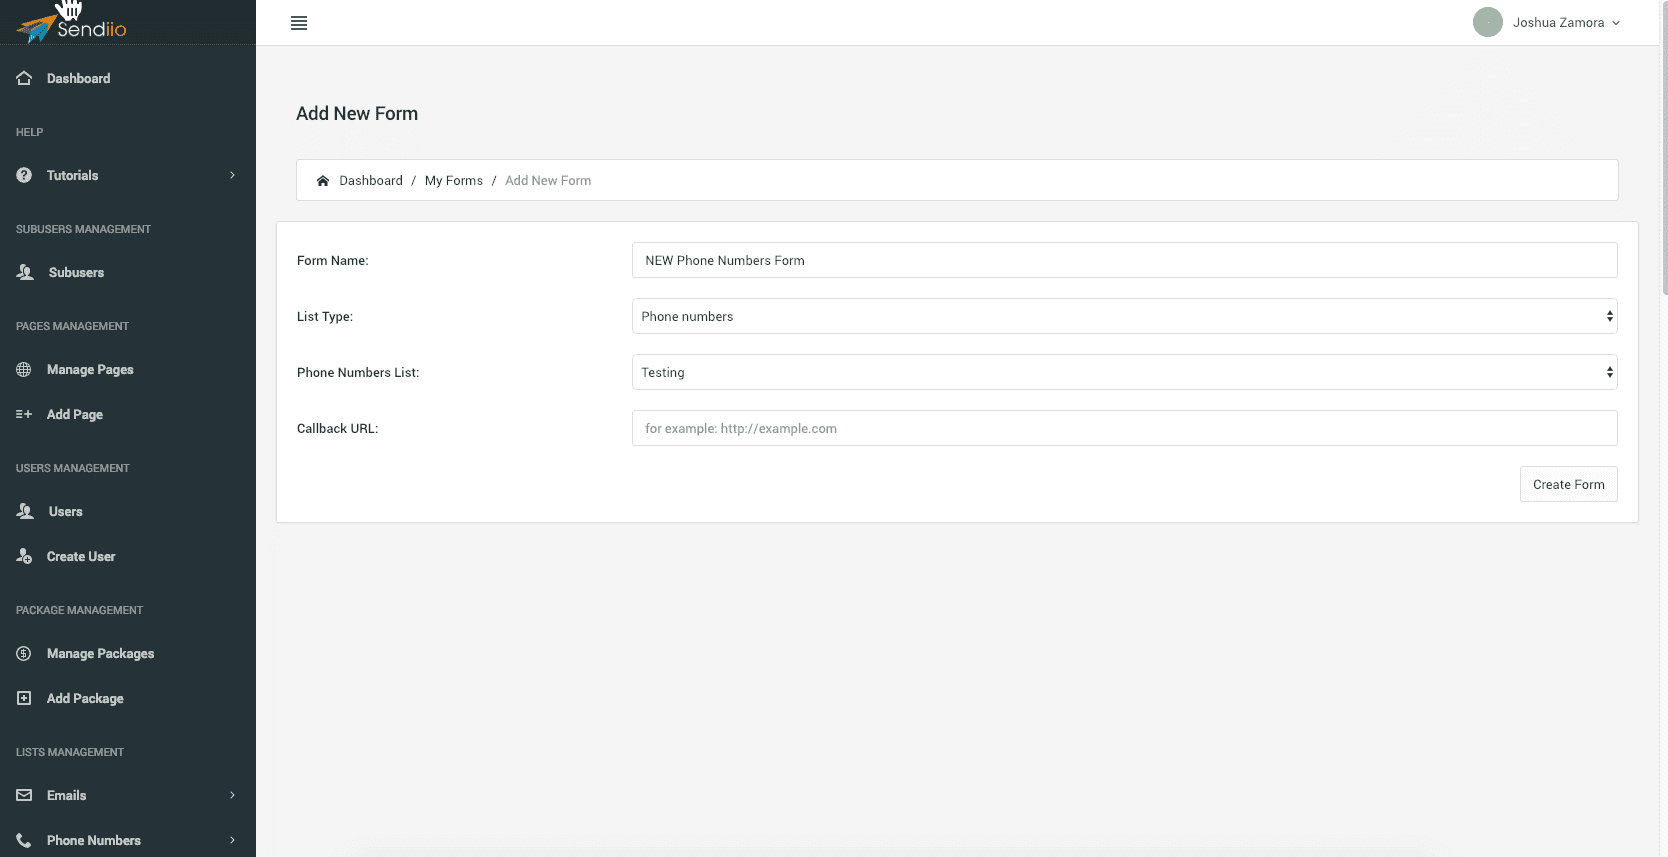Click the breadcrumb home icon
The height and width of the screenshot is (857, 1668).
323,181
